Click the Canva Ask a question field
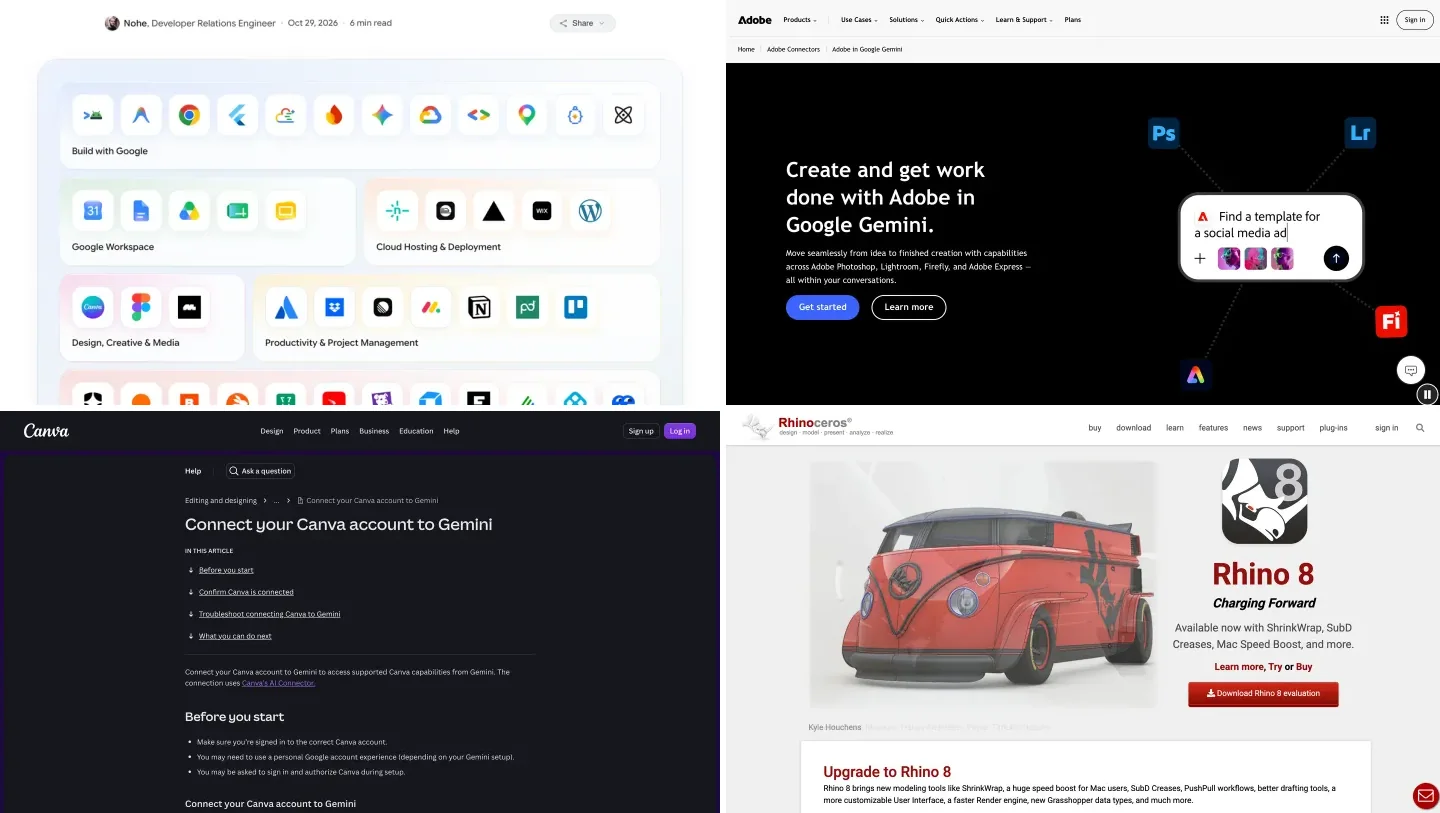This screenshot has width=1440, height=813. (x=259, y=471)
